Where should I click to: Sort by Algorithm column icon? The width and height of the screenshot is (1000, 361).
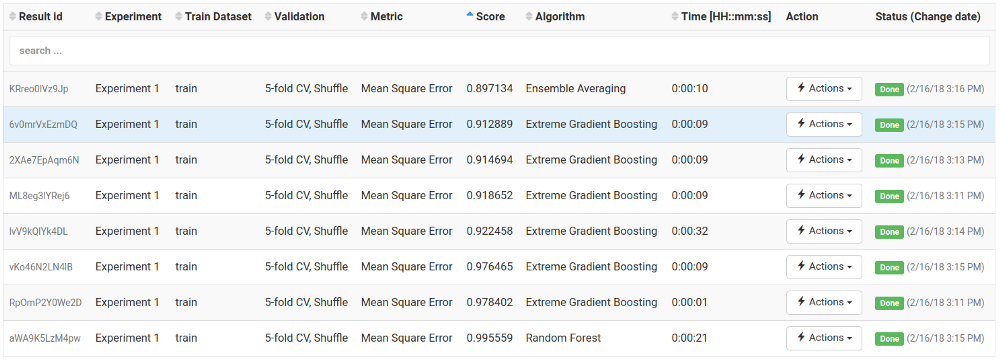[529, 17]
